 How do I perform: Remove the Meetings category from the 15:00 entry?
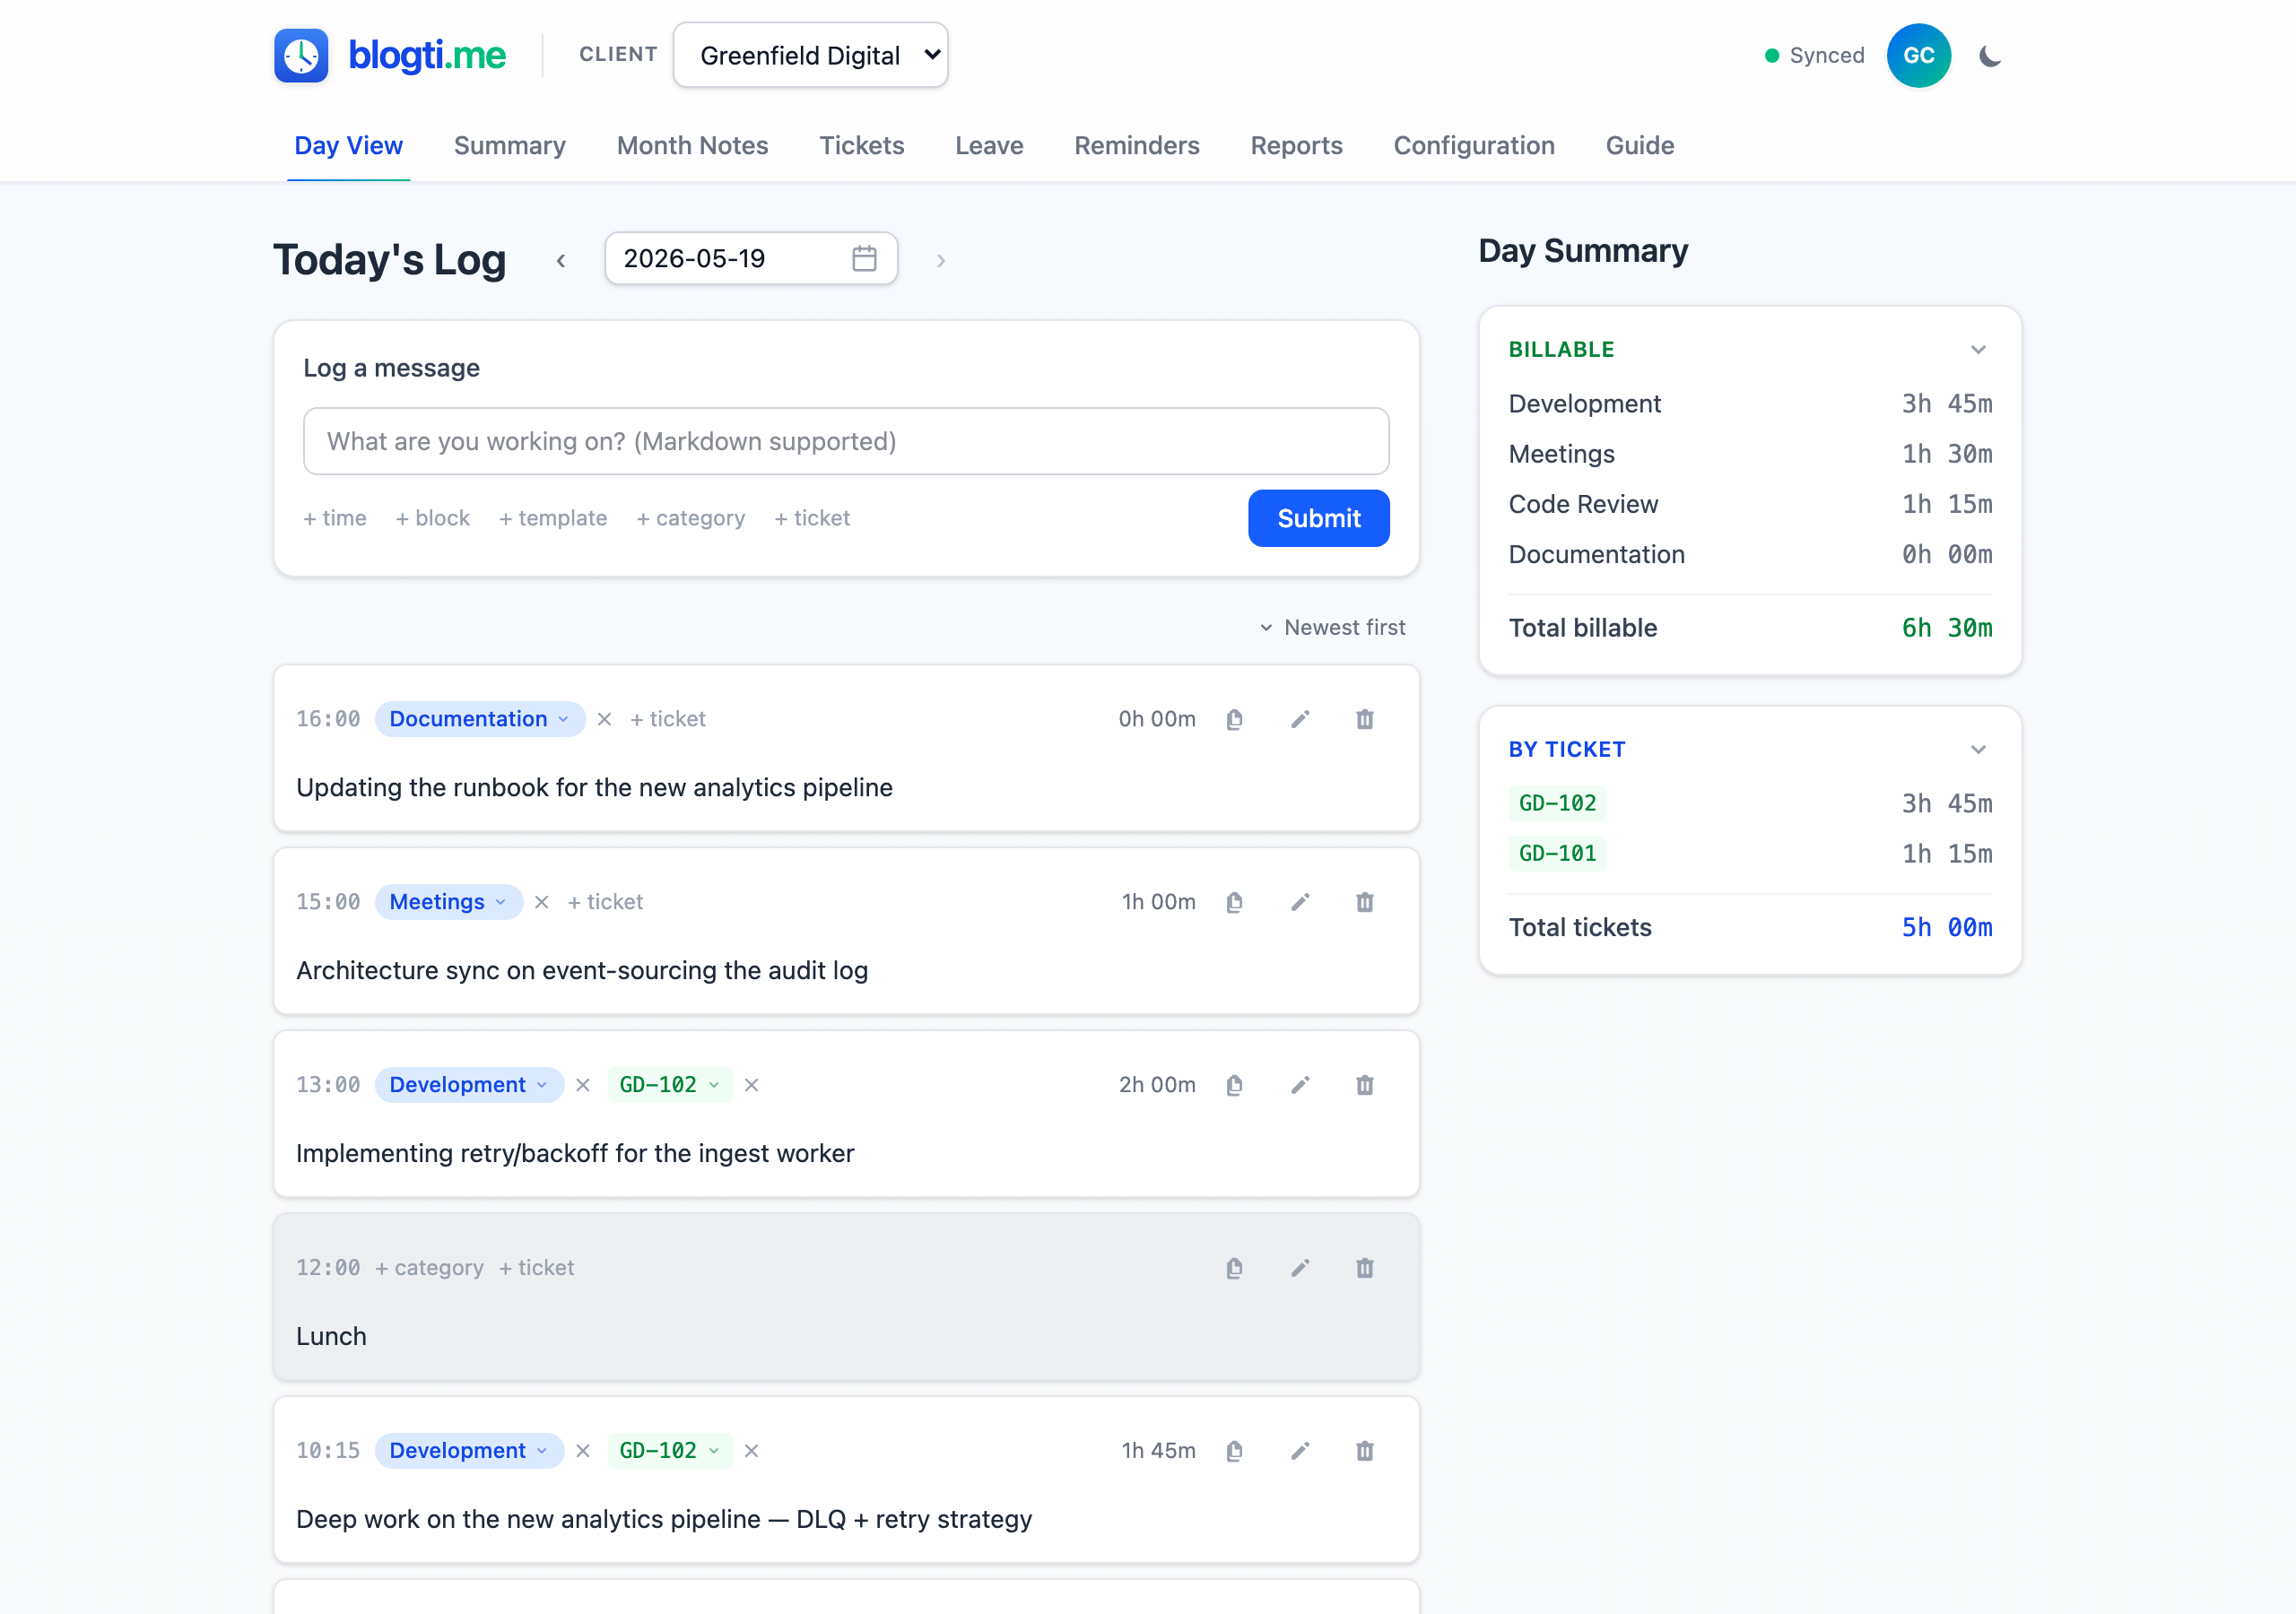[541, 902]
